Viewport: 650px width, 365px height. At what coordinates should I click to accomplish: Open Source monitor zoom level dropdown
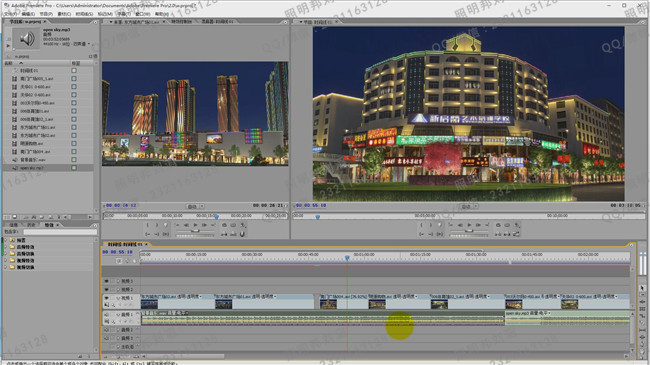click(x=195, y=206)
